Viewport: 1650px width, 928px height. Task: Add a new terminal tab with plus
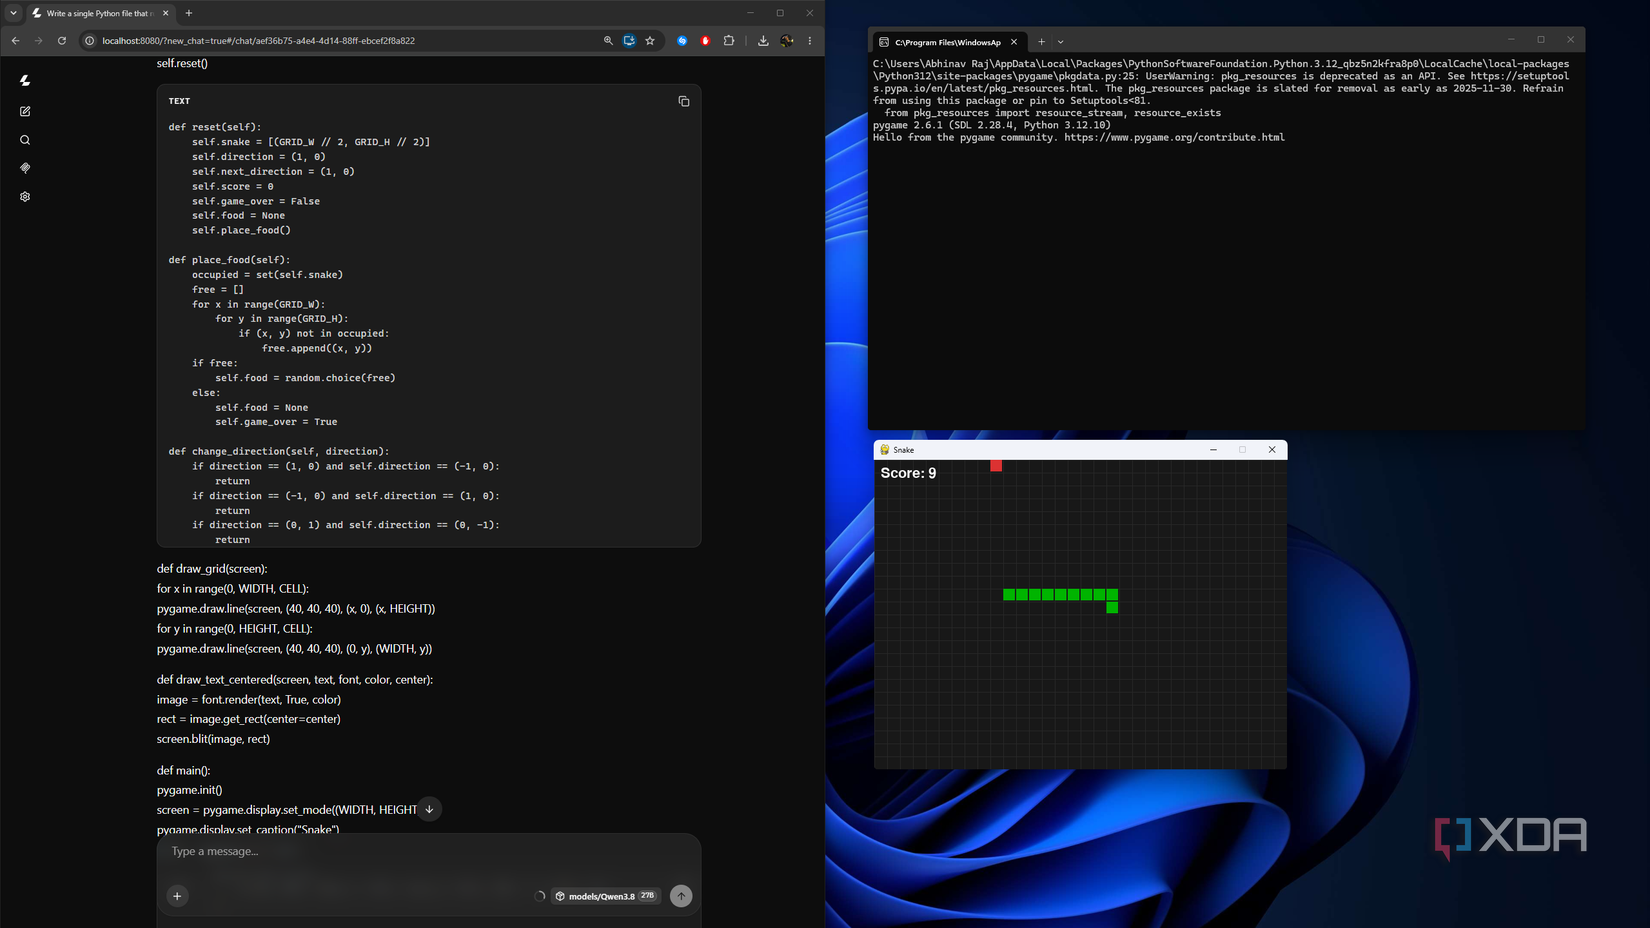coord(1041,42)
